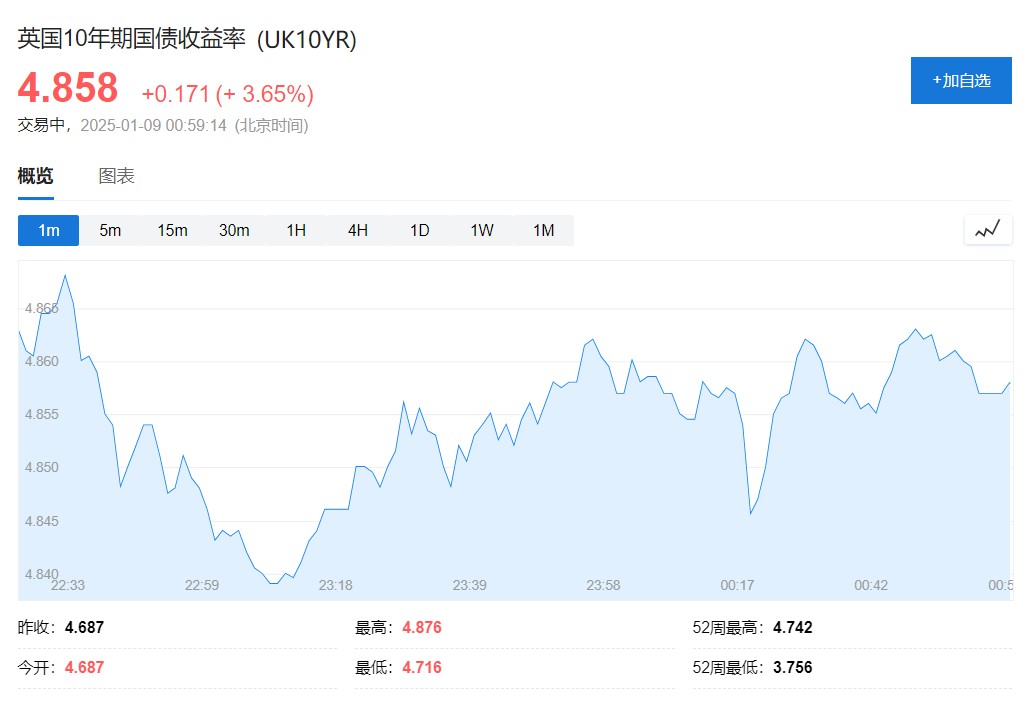Show the 1D daily chart
The height and width of the screenshot is (712, 1032).
[420, 231]
